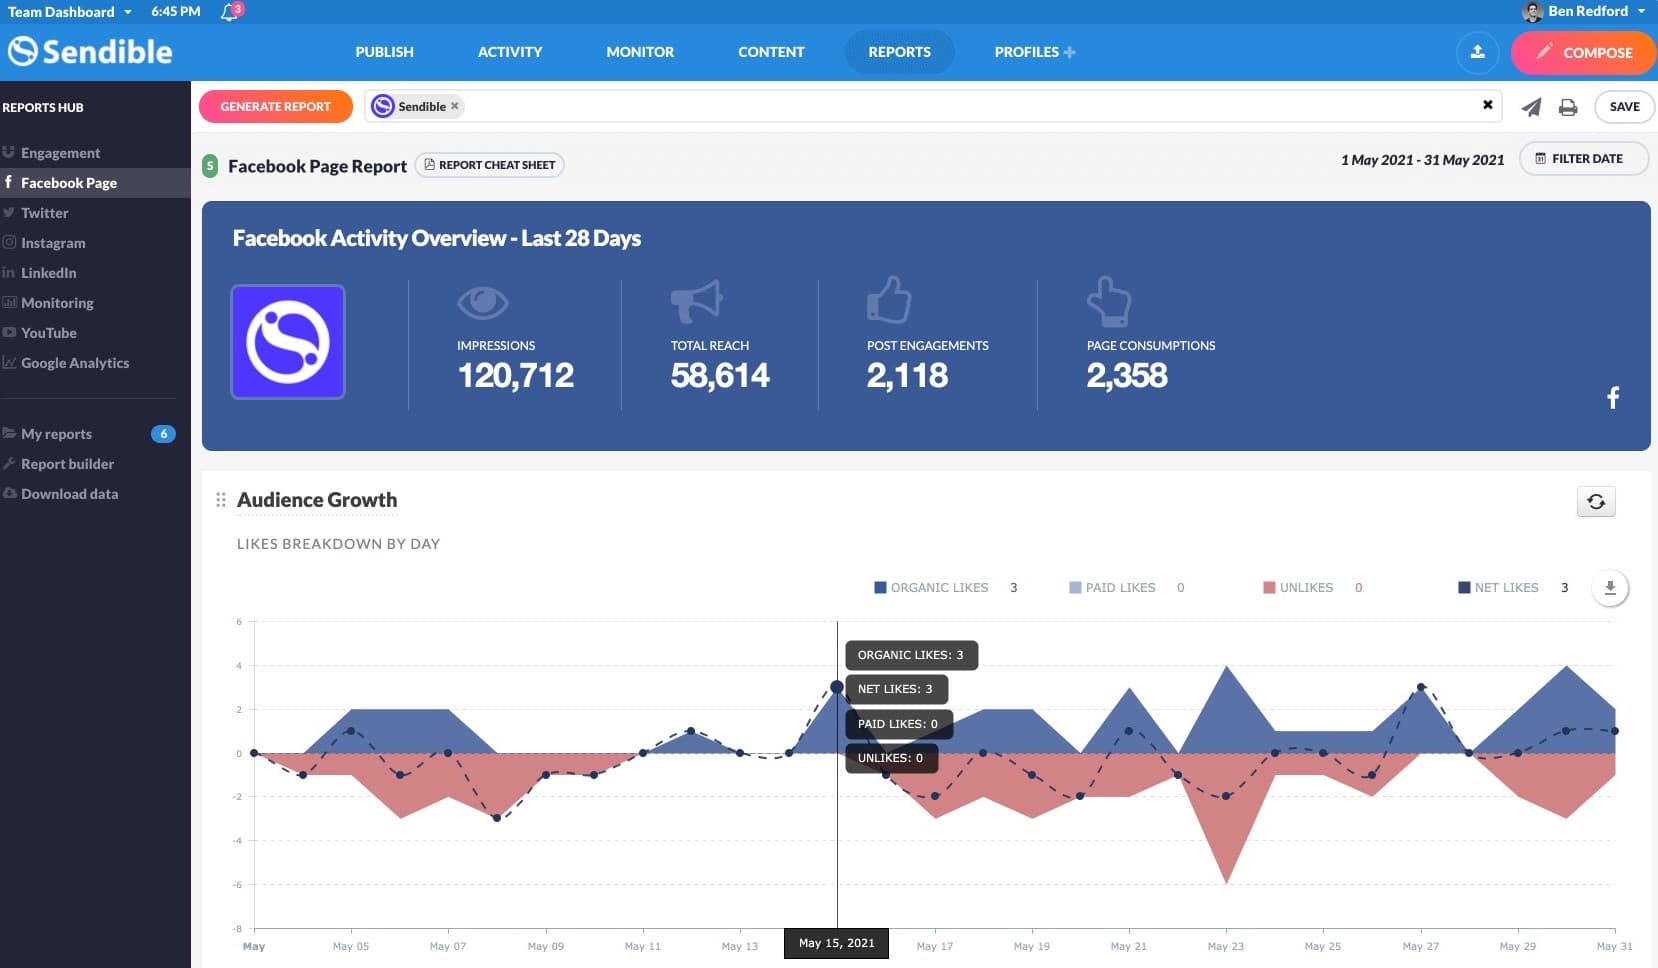Image resolution: width=1658 pixels, height=968 pixels.
Task: Click the Audience Growth heading
Action: (317, 500)
